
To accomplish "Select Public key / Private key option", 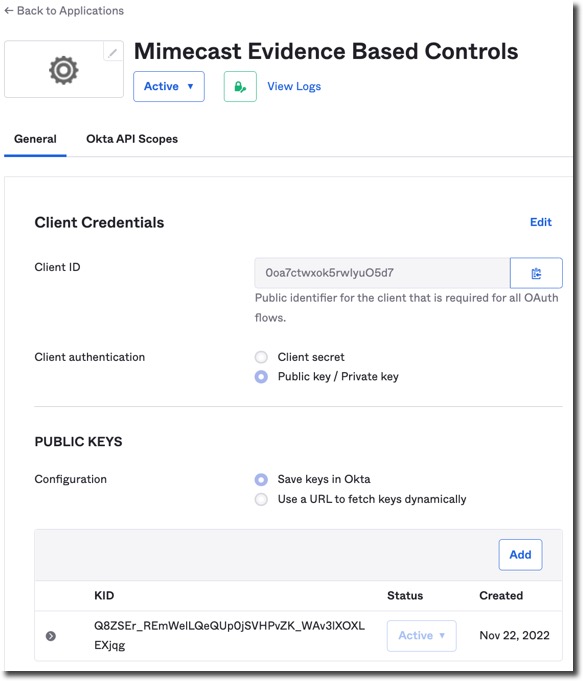I will 261,377.
